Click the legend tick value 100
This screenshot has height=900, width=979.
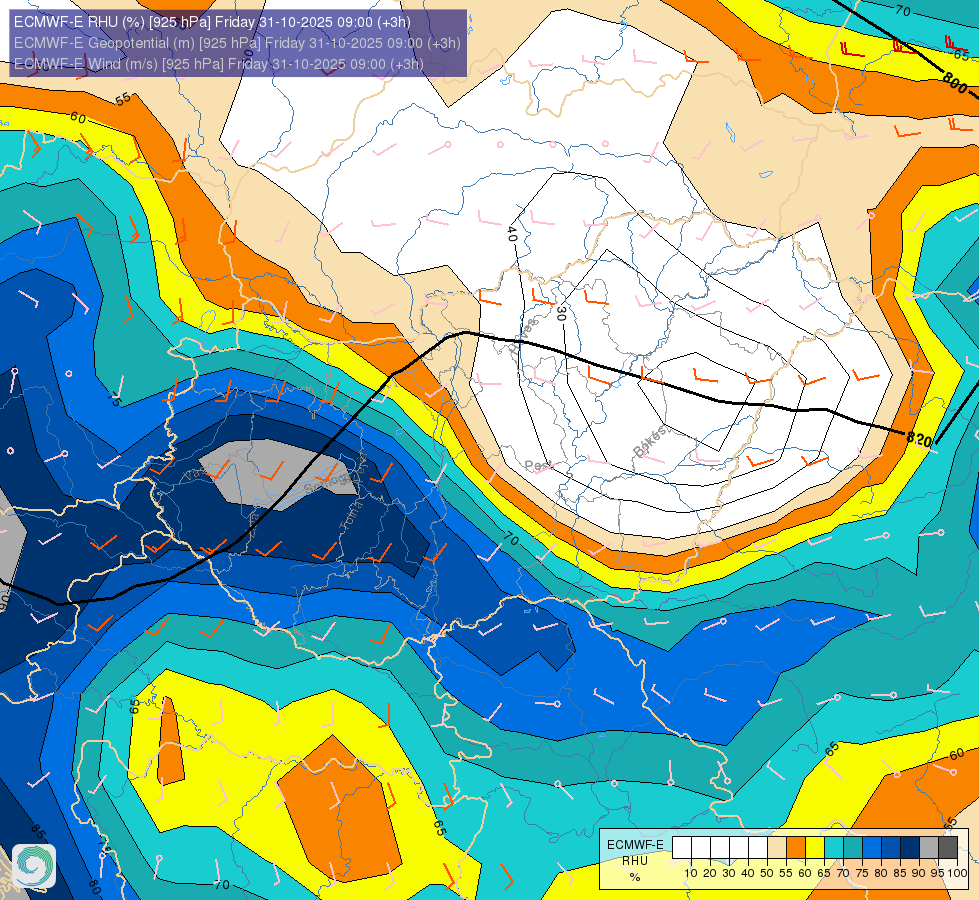[x=958, y=873]
